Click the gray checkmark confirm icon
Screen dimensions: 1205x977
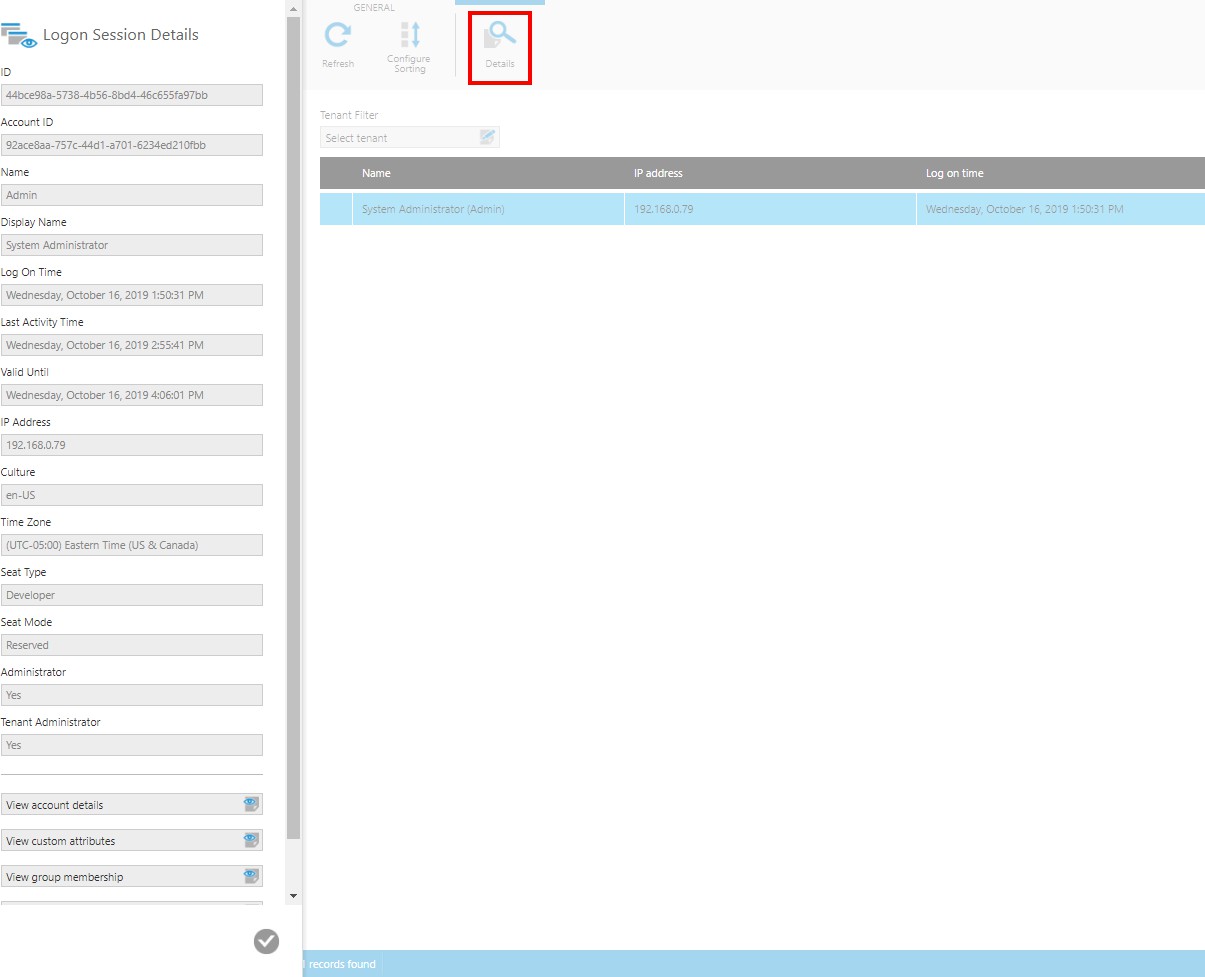pyautogui.click(x=266, y=941)
